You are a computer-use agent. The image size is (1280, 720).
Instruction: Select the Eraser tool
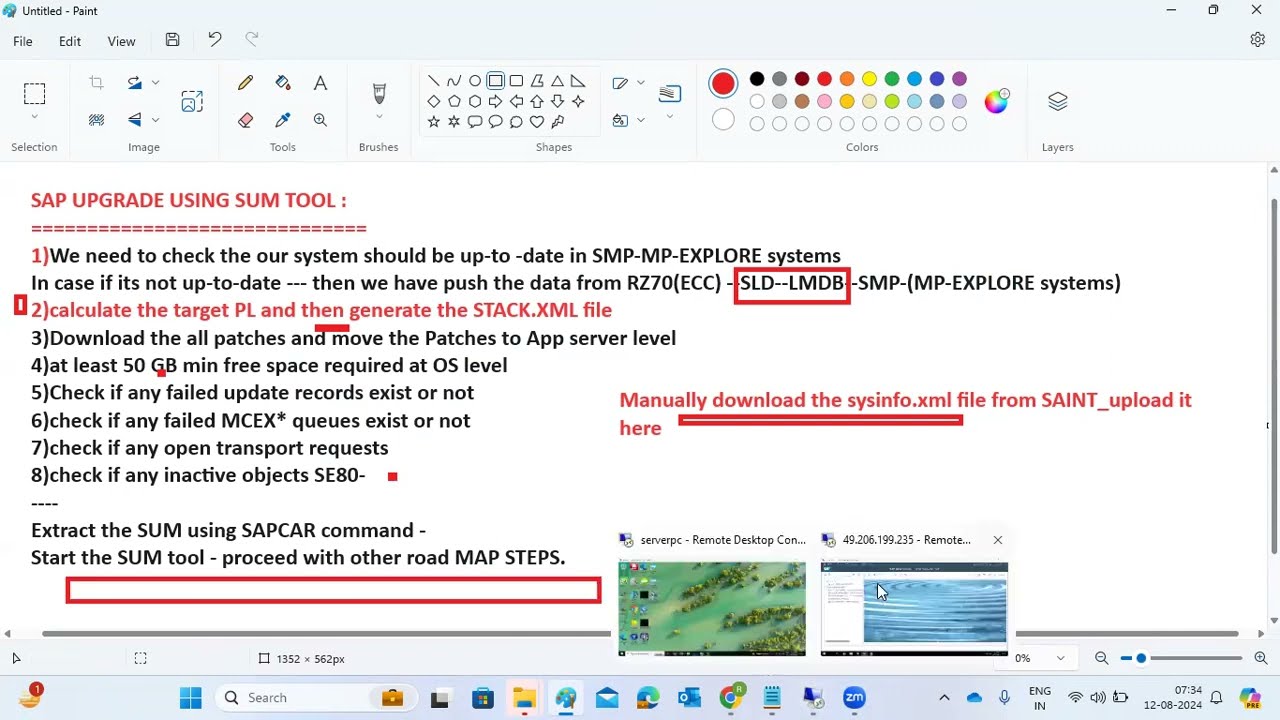point(245,120)
